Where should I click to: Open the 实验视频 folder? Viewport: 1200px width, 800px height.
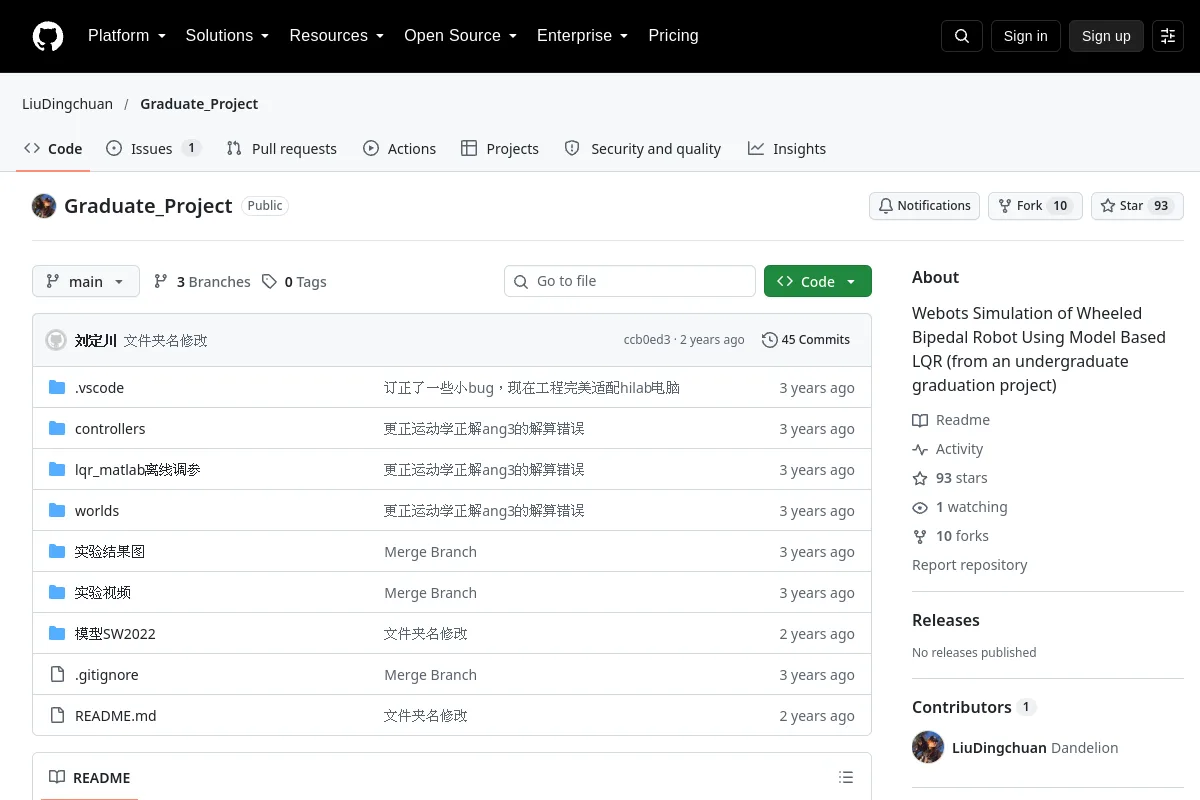point(103,593)
